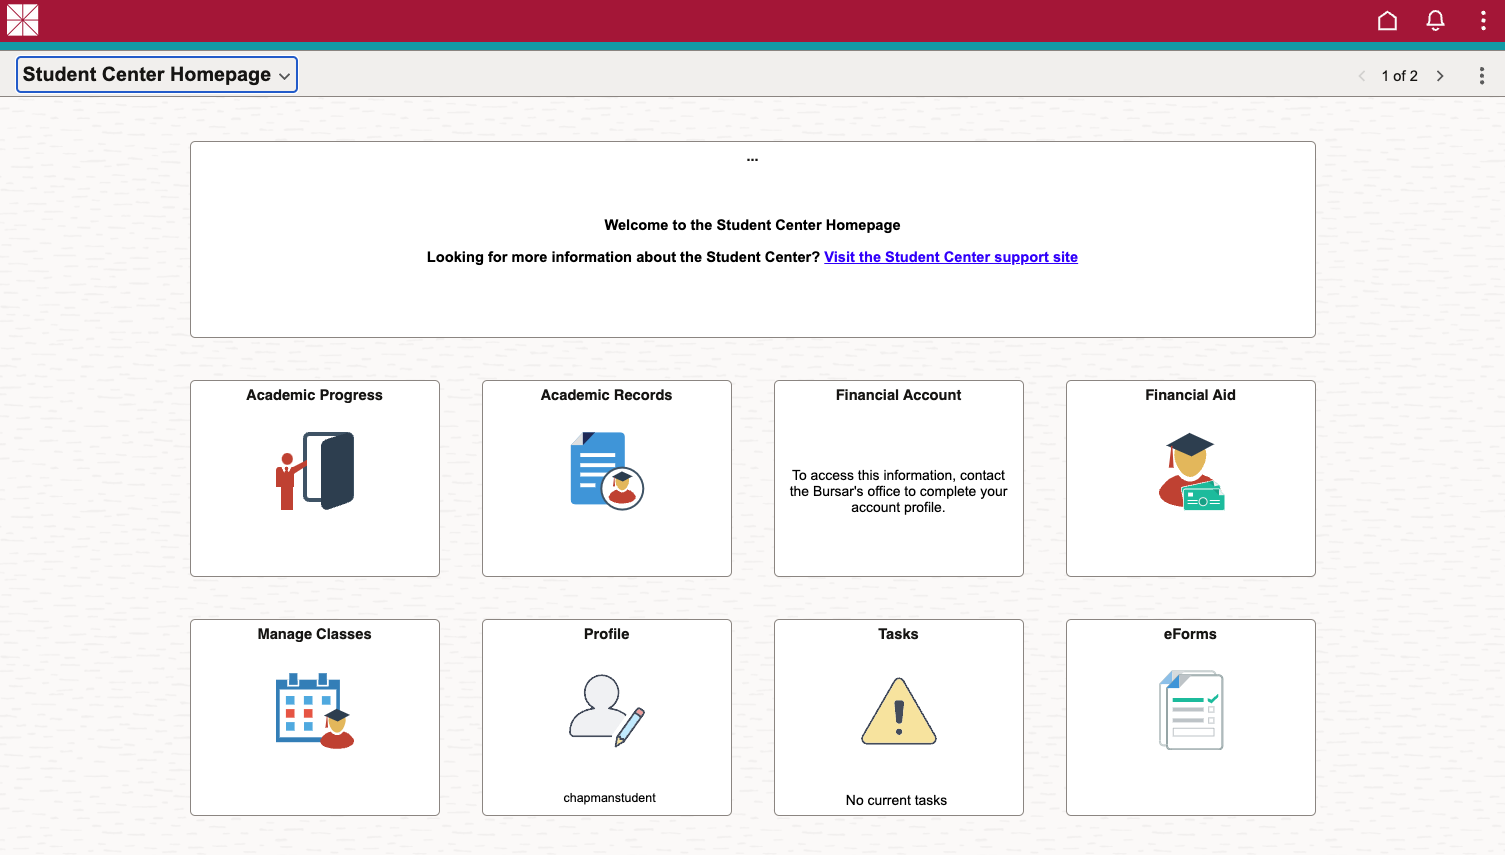Open the header actions three-dot menu
Screen dimensions: 1505x855
(1483, 21)
